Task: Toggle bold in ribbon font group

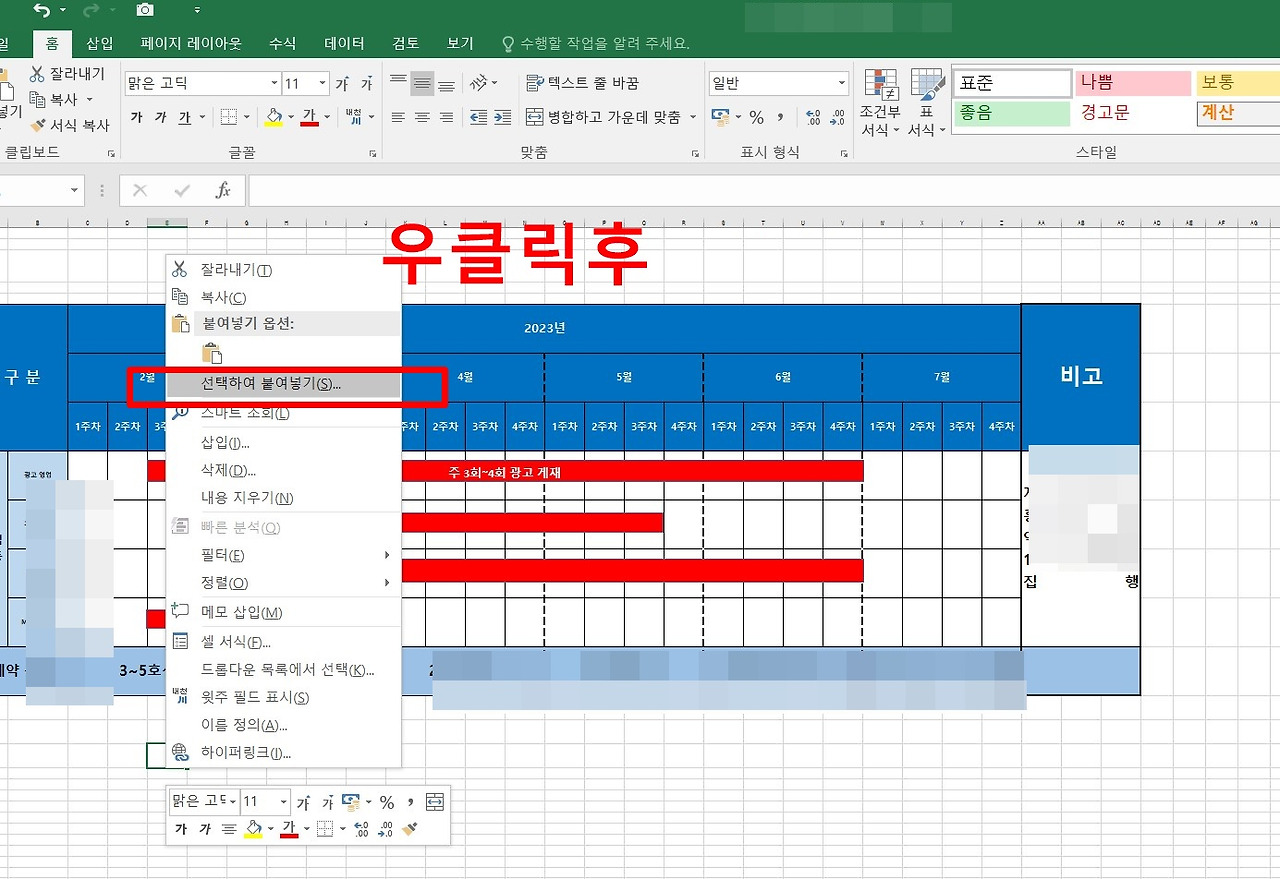Action: point(136,117)
